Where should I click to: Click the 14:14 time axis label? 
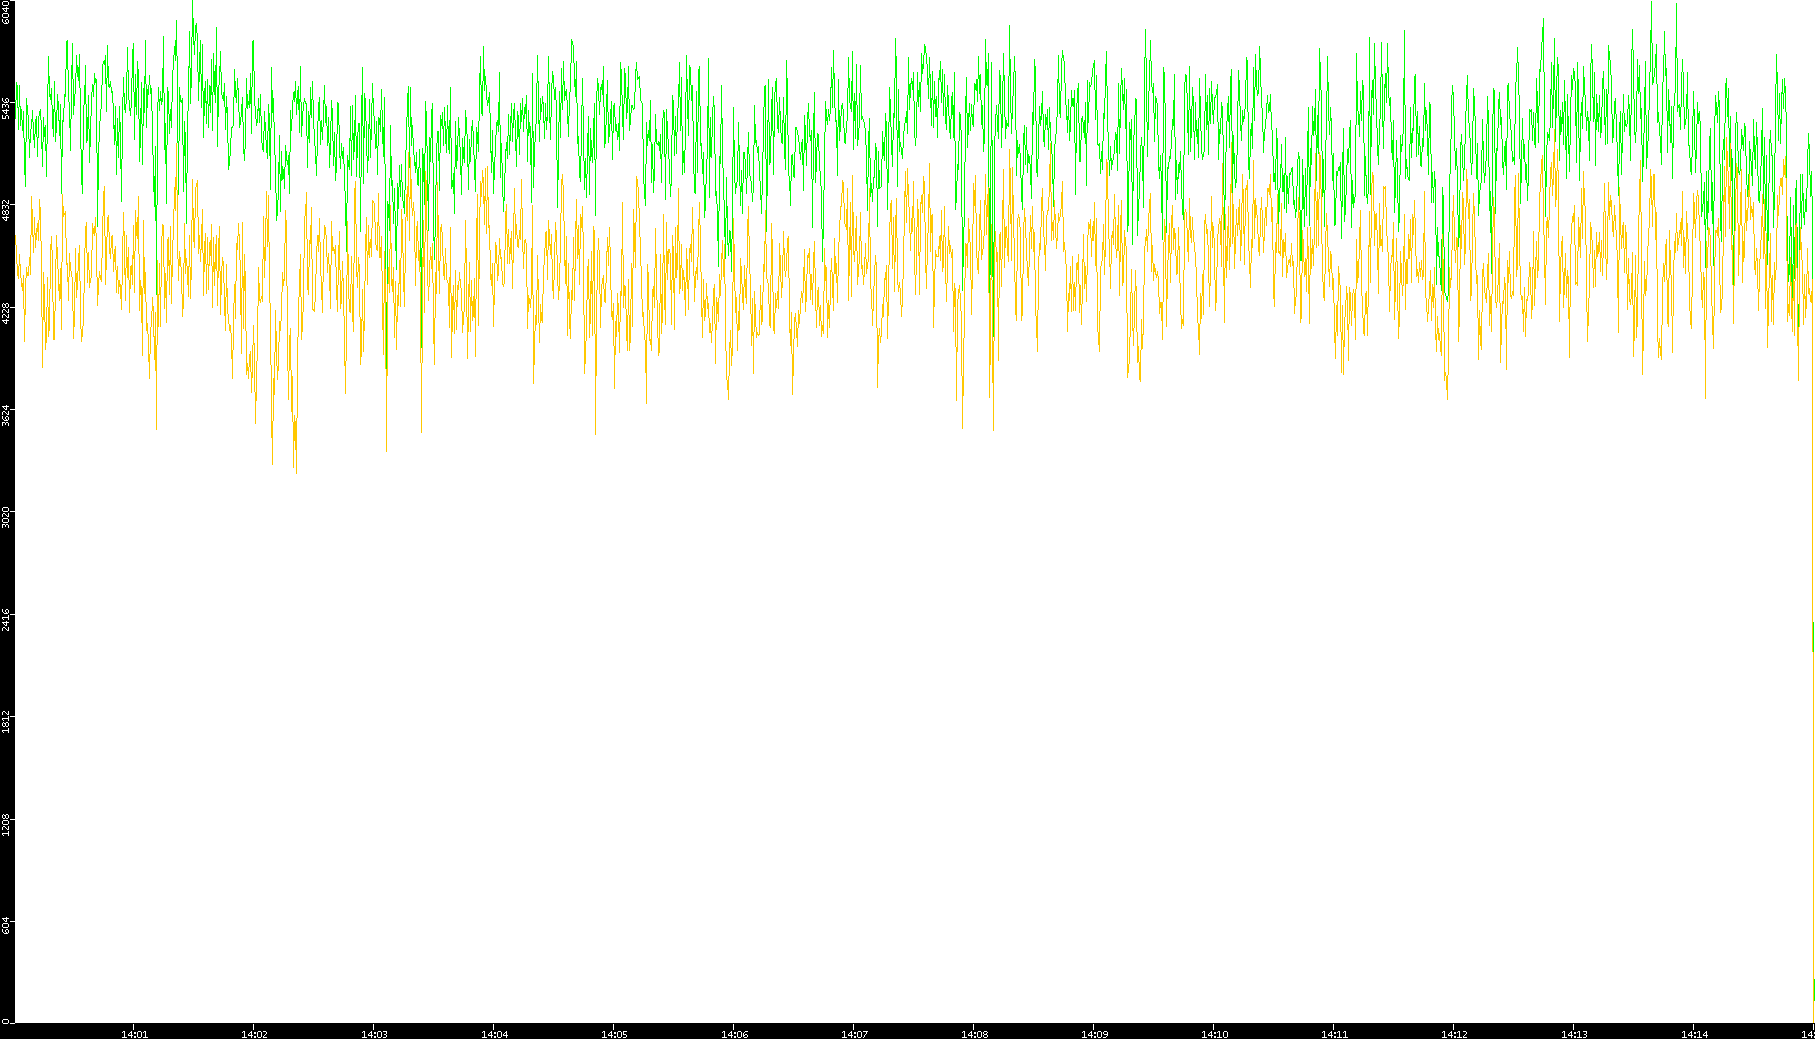[1694, 1034]
